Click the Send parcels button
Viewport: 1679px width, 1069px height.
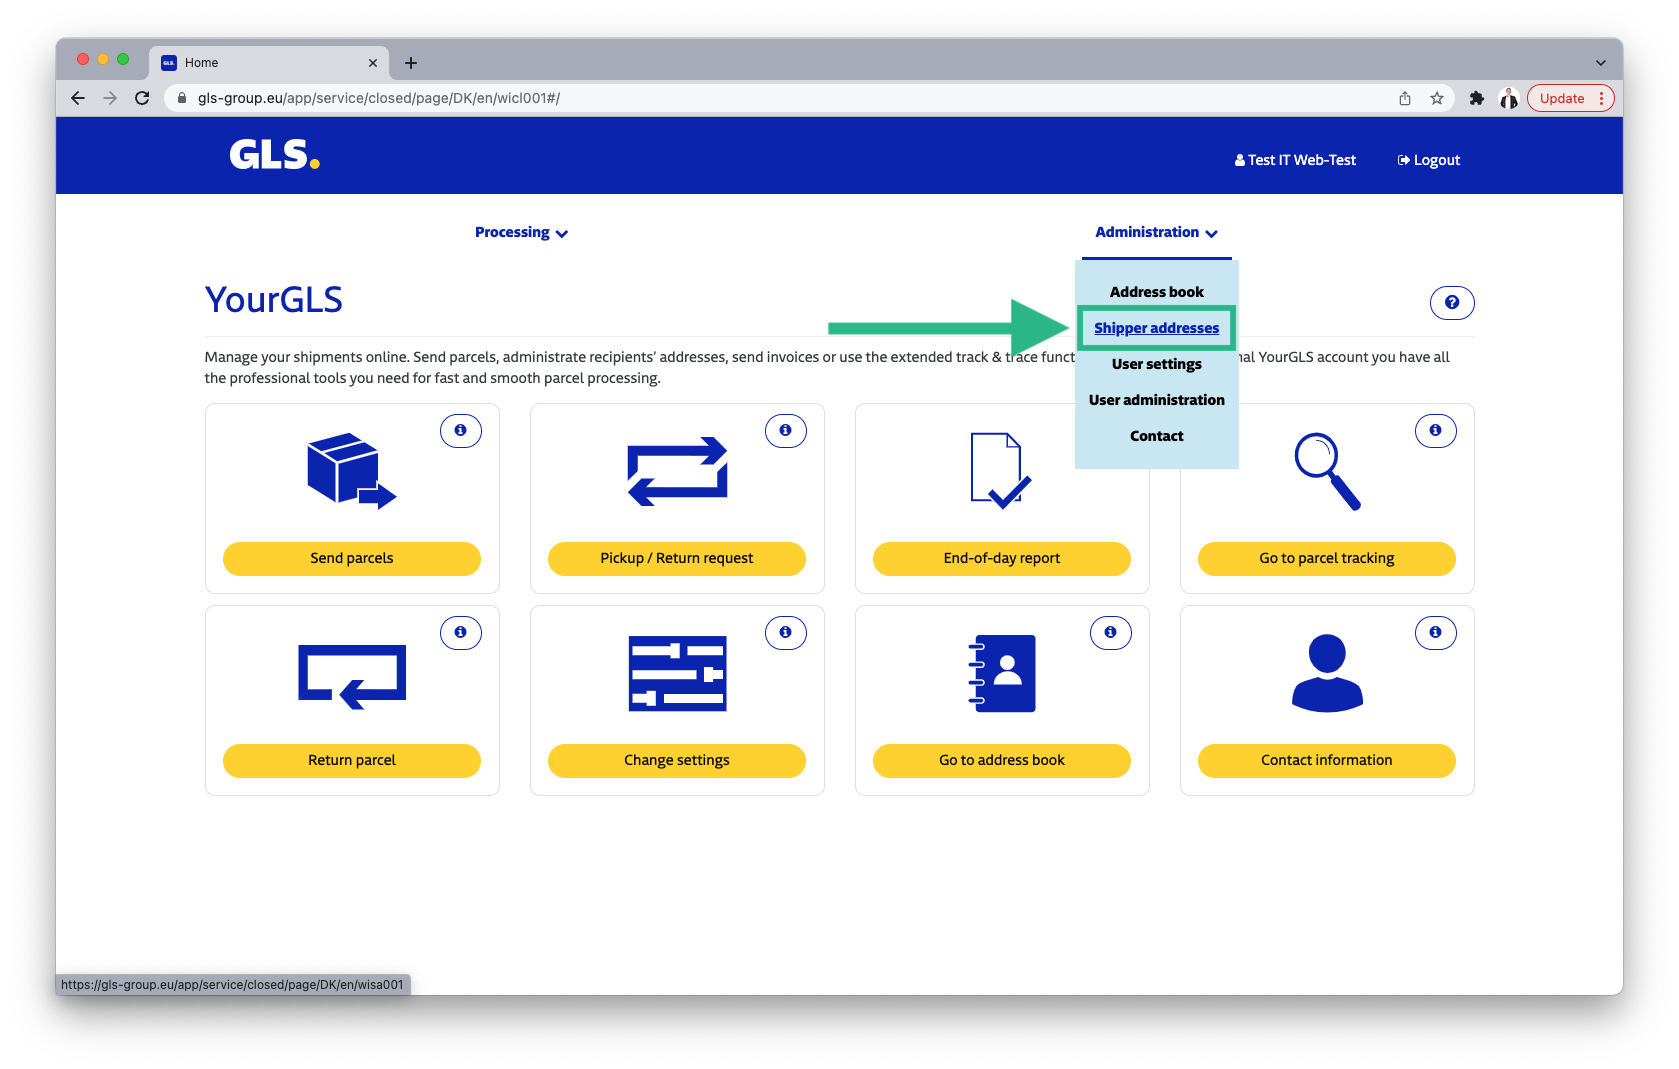pyautogui.click(x=352, y=558)
